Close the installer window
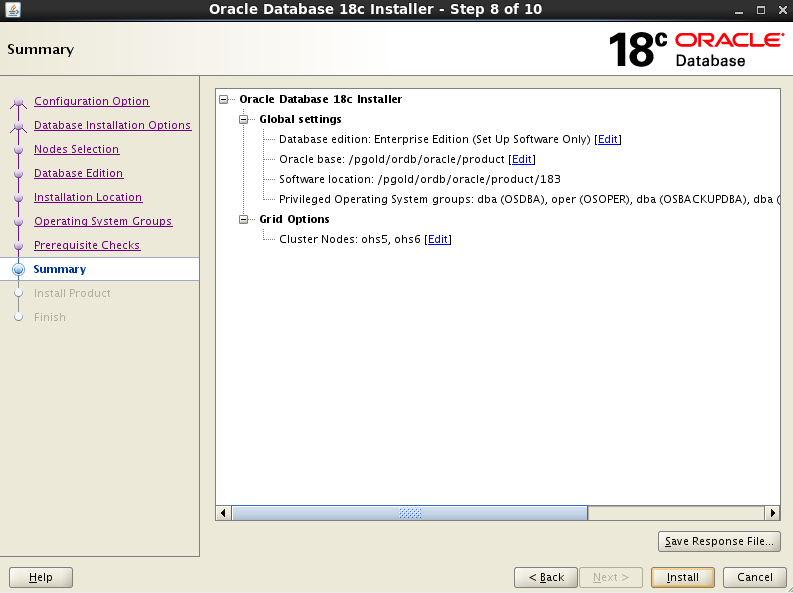Image resolution: width=793 pixels, height=593 pixels. tap(782, 10)
